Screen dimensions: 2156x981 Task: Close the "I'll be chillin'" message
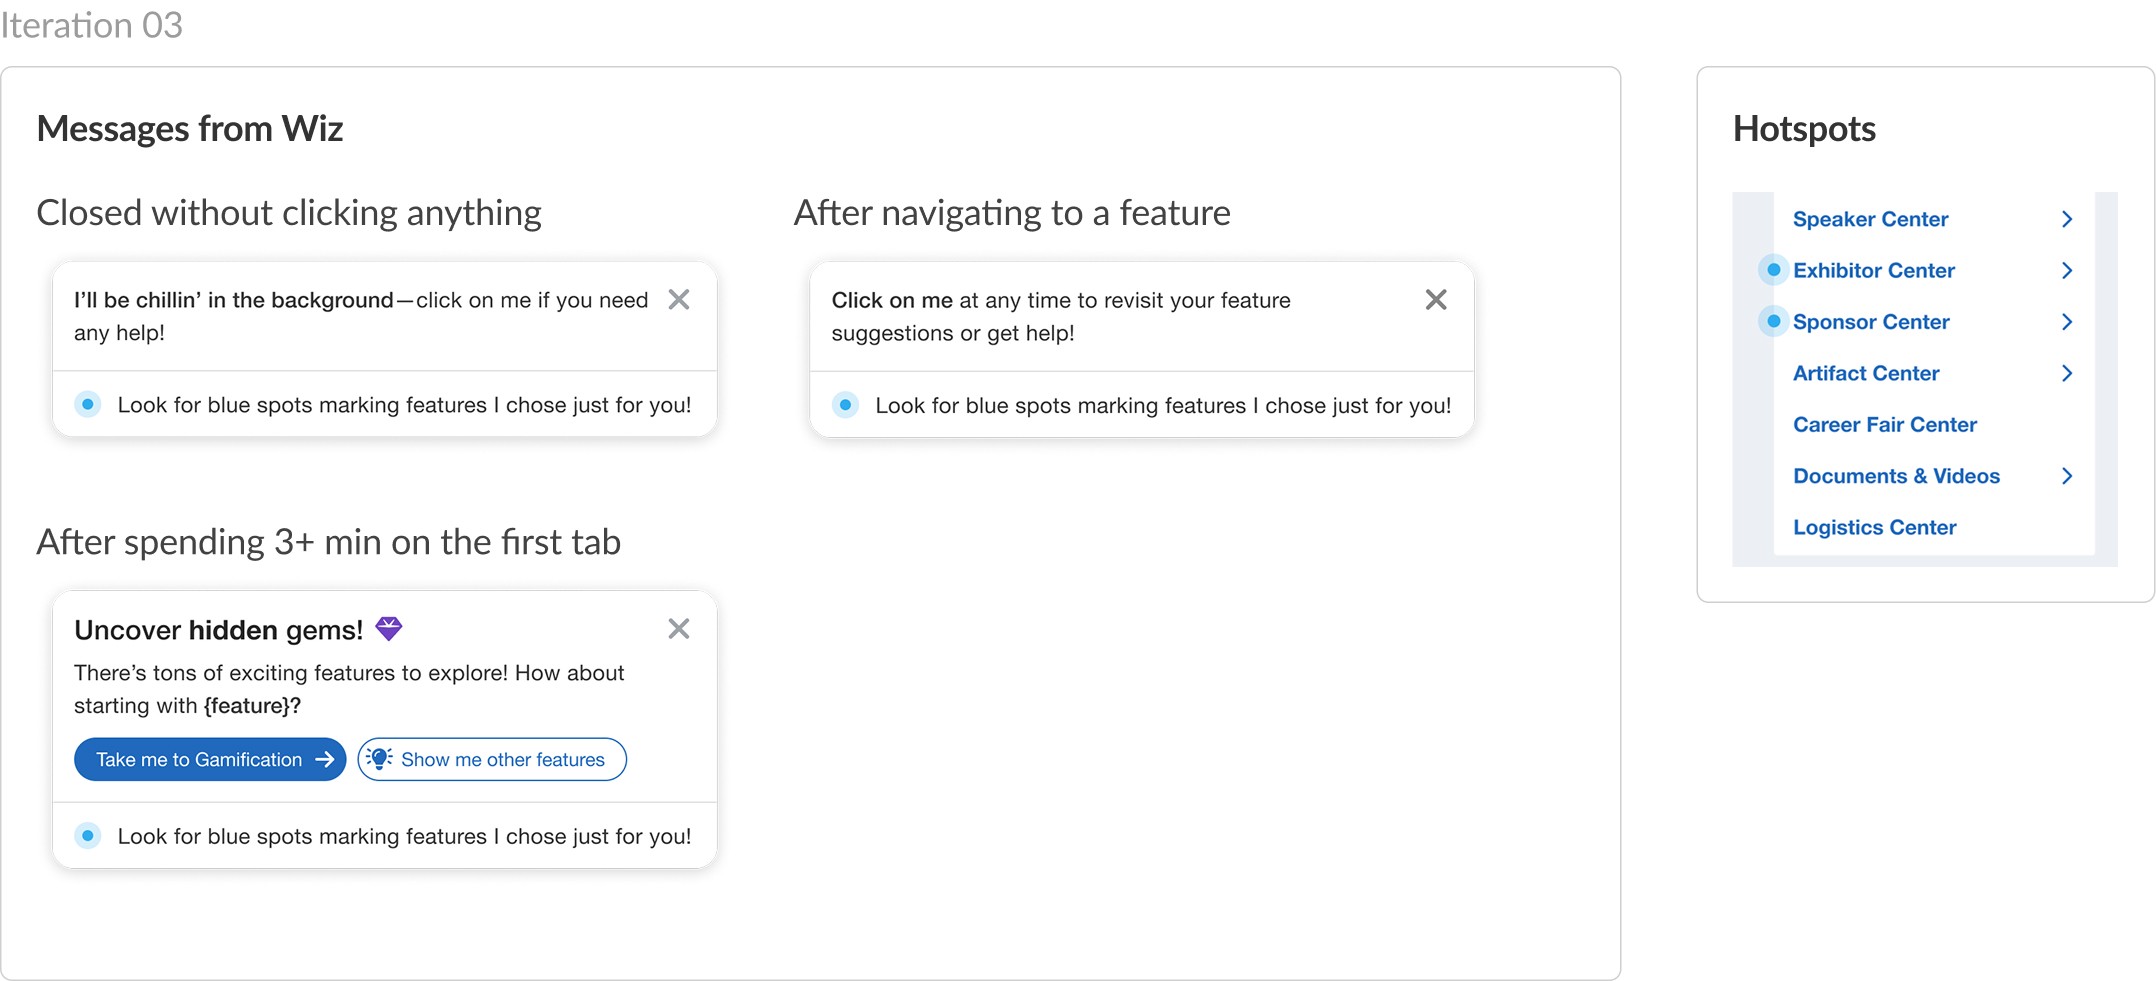pos(679,300)
